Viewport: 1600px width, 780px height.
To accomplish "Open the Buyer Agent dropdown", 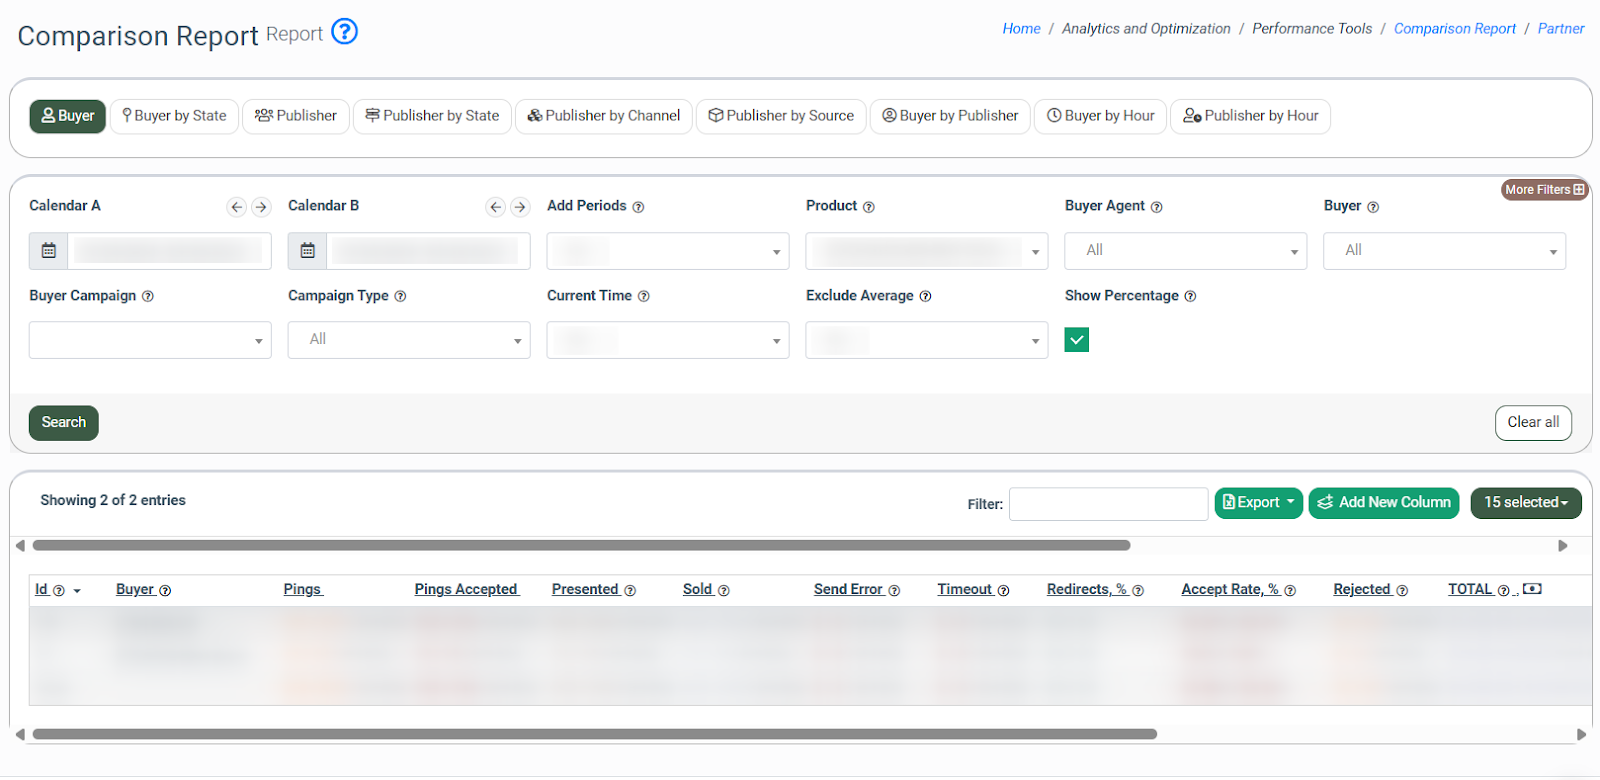I will point(1185,251).
